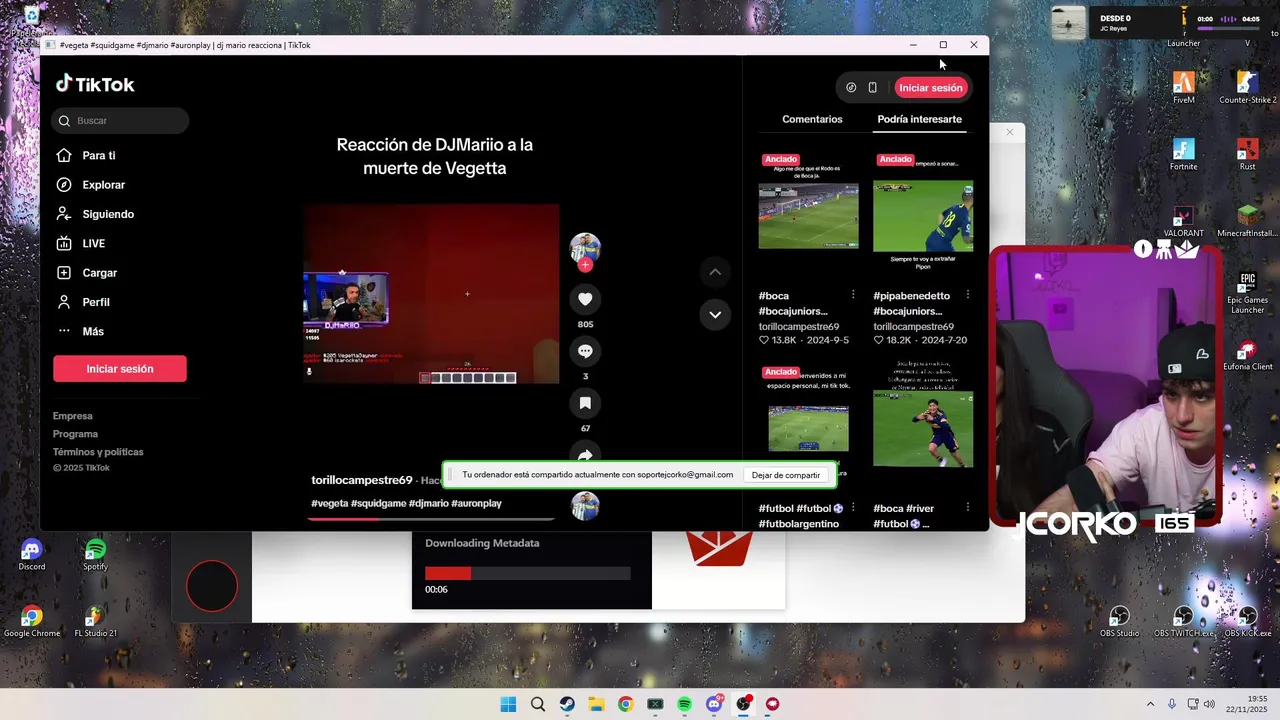
Task: Click the #vegeta hashtag
Action: (x=330, y=503)
